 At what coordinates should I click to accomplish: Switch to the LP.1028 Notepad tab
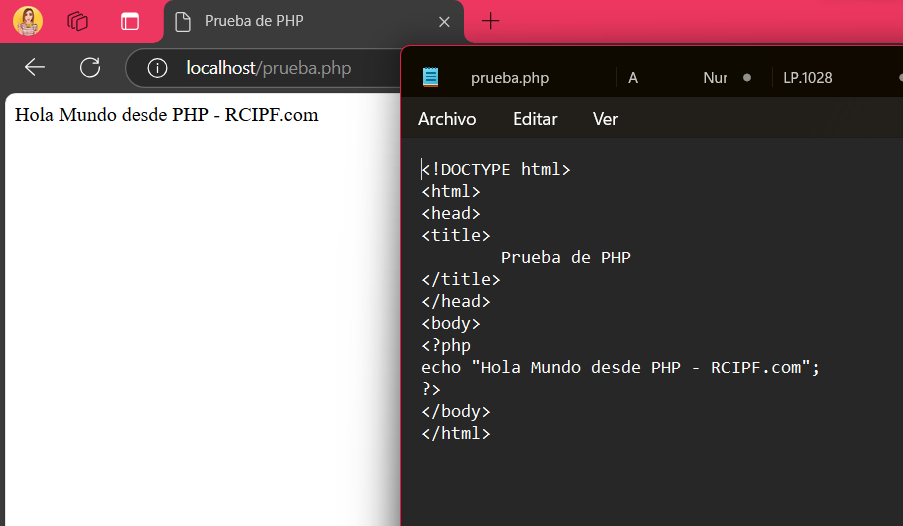[x=808, y=78]
